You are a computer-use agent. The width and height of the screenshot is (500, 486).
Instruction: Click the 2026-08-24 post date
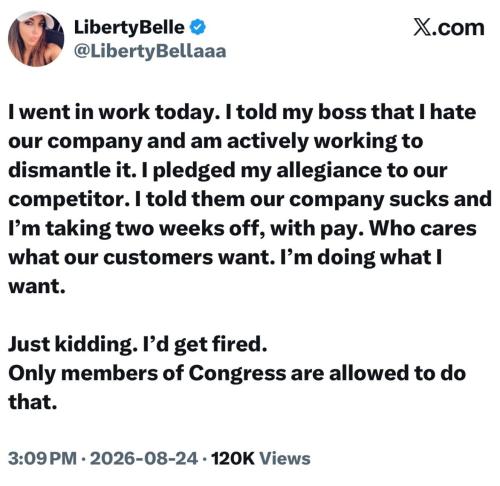144,458
